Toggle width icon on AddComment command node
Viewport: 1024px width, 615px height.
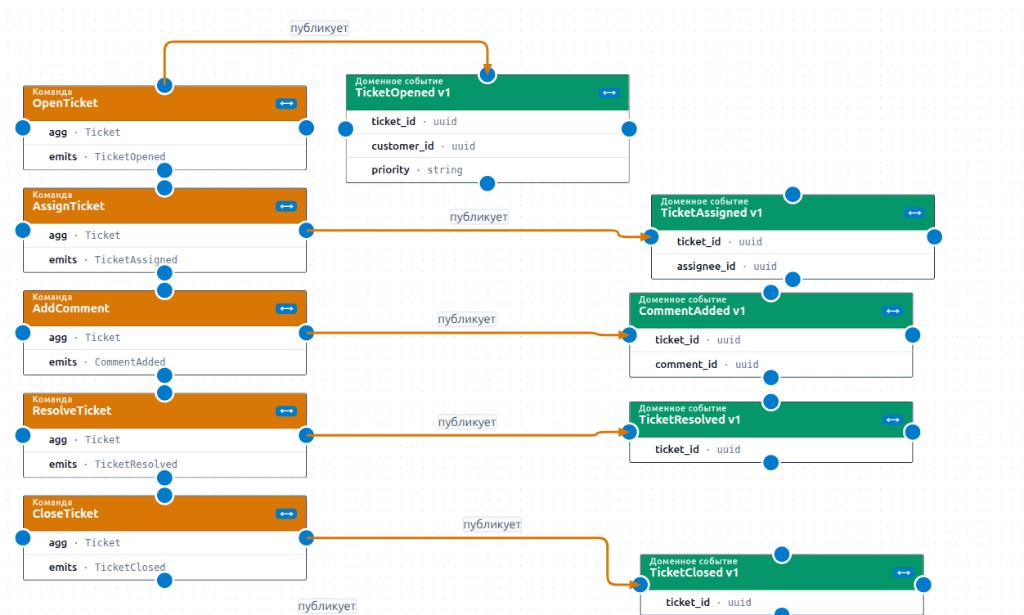286,309
